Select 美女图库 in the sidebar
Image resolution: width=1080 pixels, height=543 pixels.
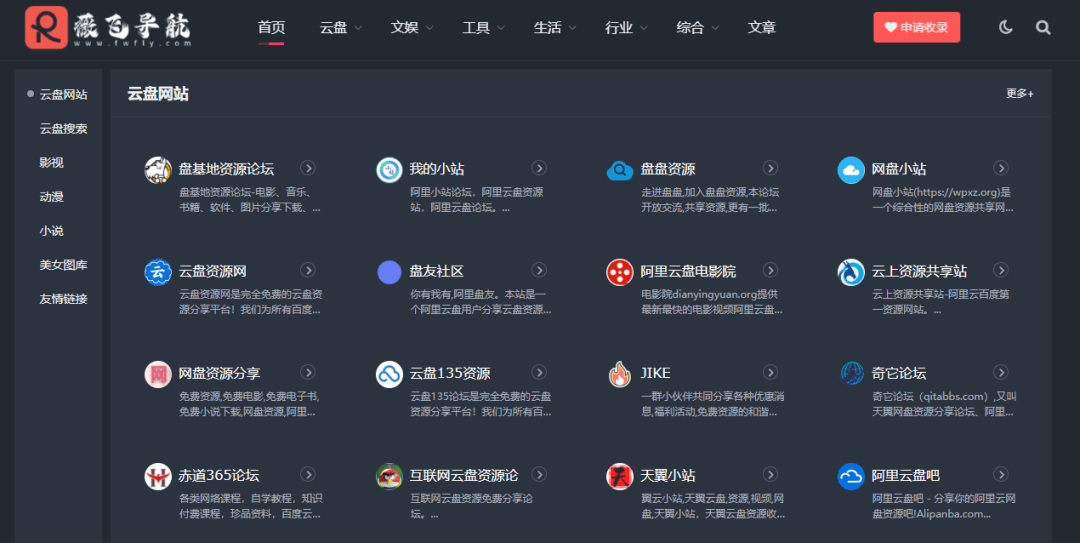coord(63,265)
